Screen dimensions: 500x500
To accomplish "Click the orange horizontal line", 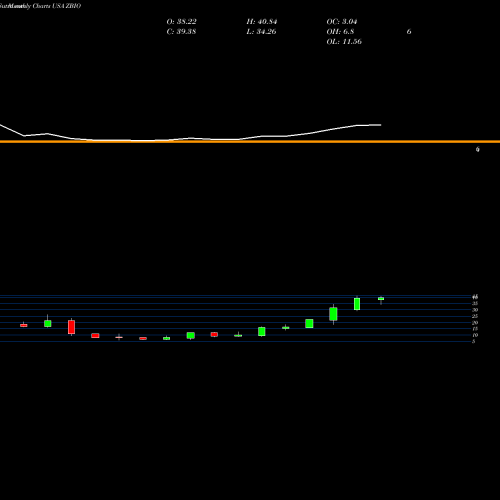I will coord(250,142).
